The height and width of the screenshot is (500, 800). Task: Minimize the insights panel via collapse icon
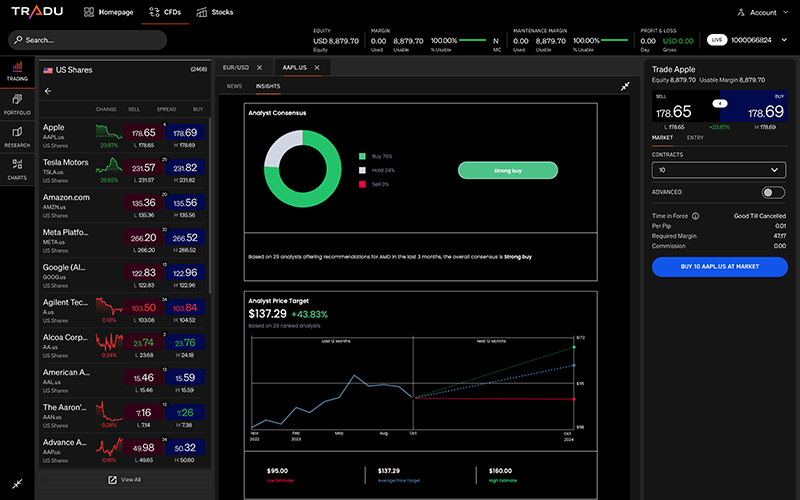pos(625,86)
